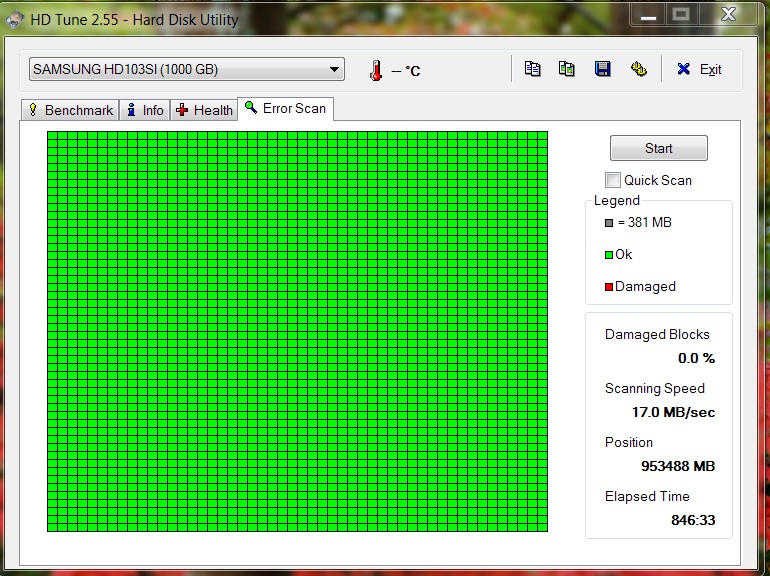770x576 pixels.
Task: Select the Error Scan tab
Action: click(x=285, y=109)
